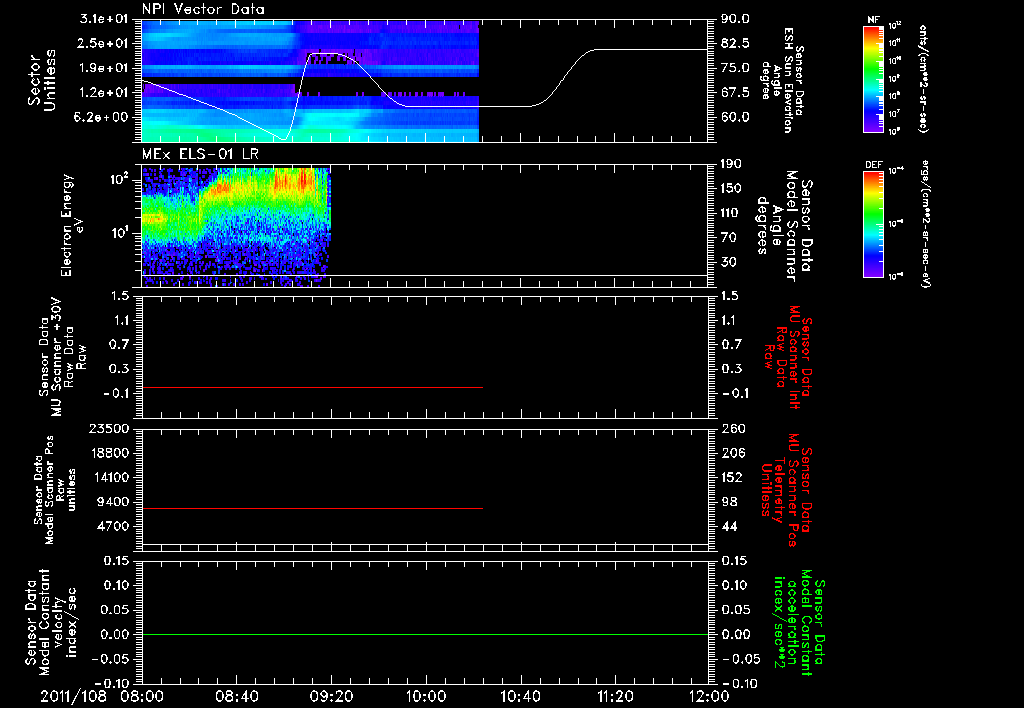Screen dimensions: 1024x708
Task: Click the red "MU Scanner Inh Raw Data" label
Action: (788, 357)
